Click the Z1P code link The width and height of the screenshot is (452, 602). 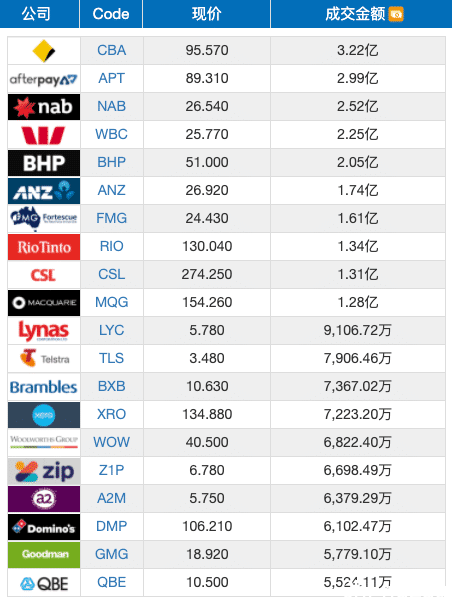[x=111, y=470]
